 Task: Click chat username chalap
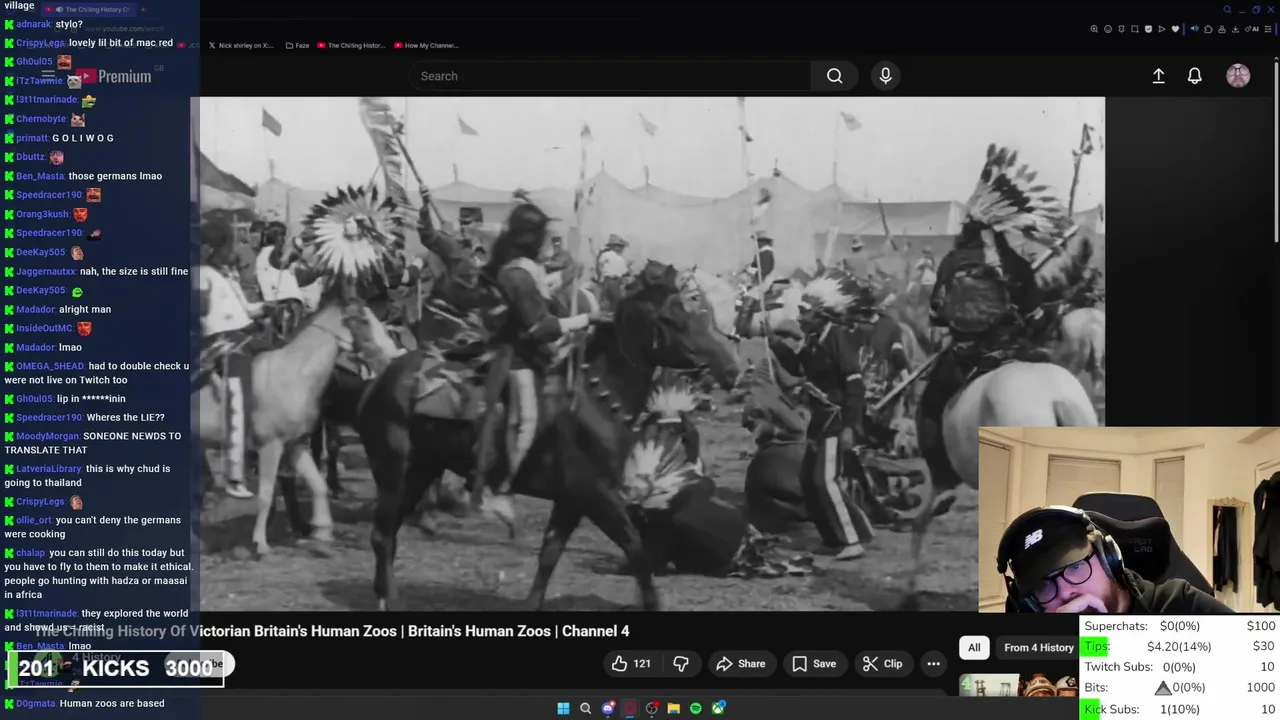click(x=31, y=553)
